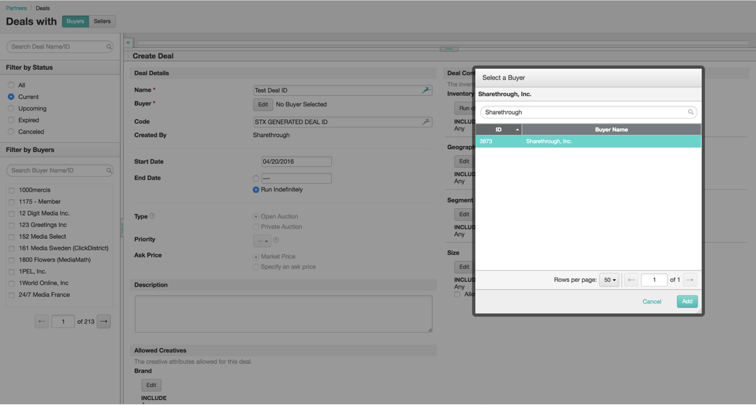Check the 1PEL, Inc. checkbox
The image size is (756, 405).
click(x=12, y=271)
